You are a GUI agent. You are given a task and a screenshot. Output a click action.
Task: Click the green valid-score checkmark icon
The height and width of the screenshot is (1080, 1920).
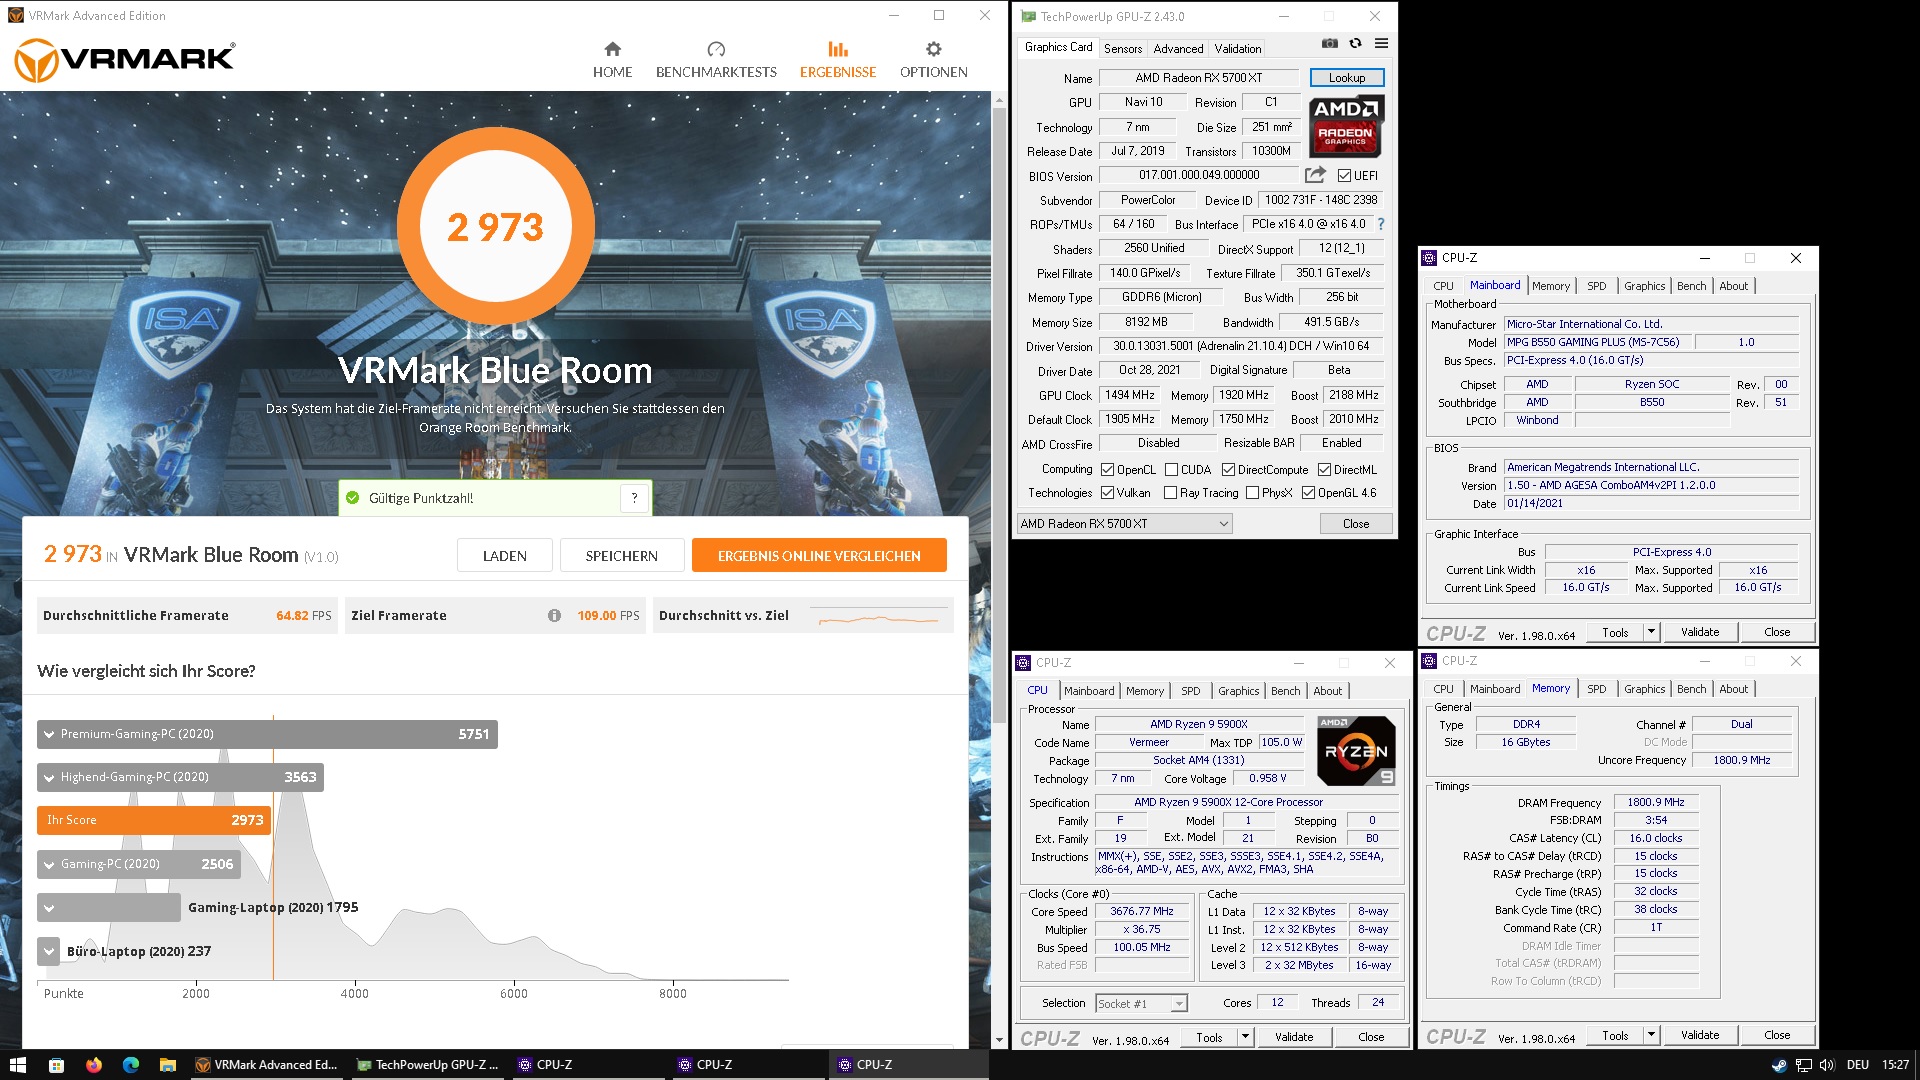(352, 498)
